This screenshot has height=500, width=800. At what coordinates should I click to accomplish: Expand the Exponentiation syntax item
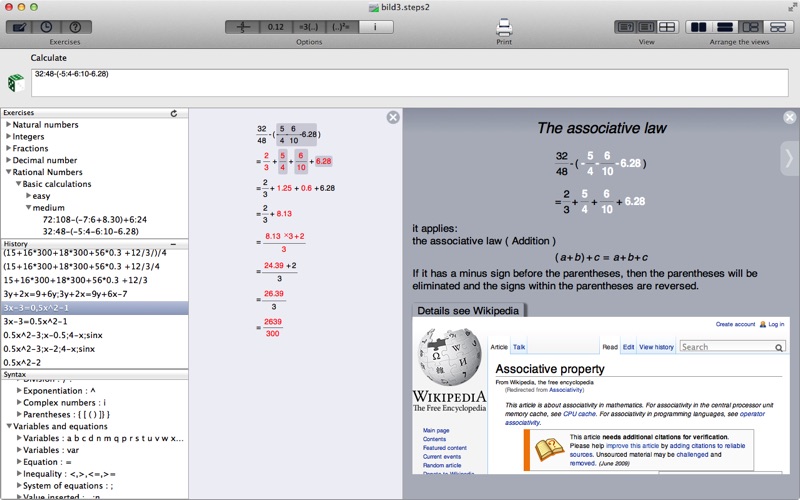click(x=19, y=390)
